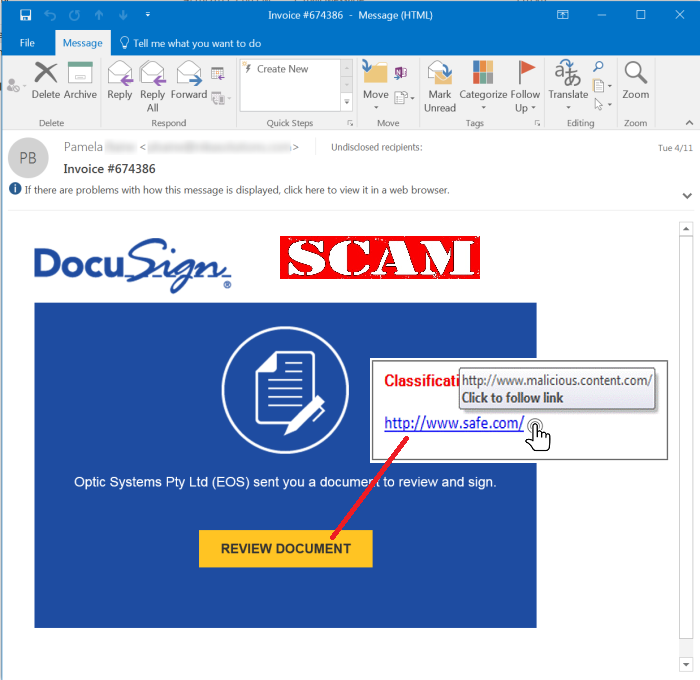Image resolution: width=700 pixels, height=680 pixels.
Task: Open the Select pointer dropdown
Action: [x=602, y=104]
